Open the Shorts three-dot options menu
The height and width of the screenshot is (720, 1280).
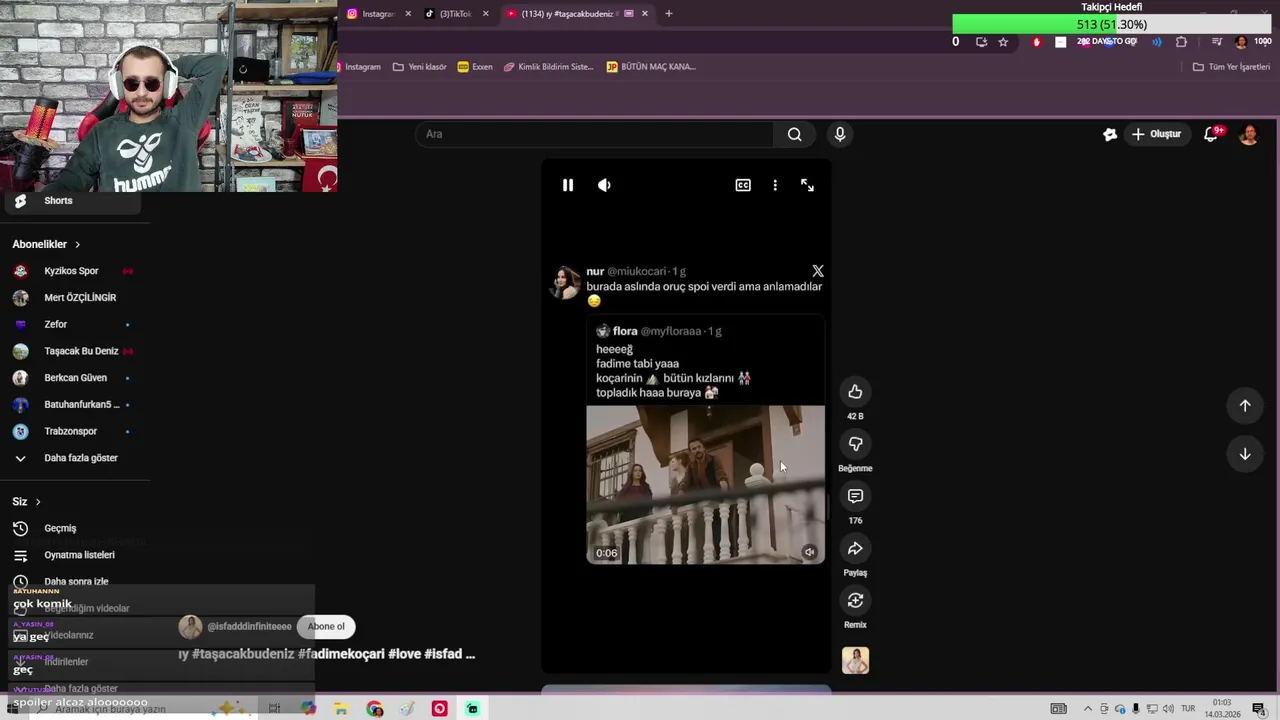[775, 185]
